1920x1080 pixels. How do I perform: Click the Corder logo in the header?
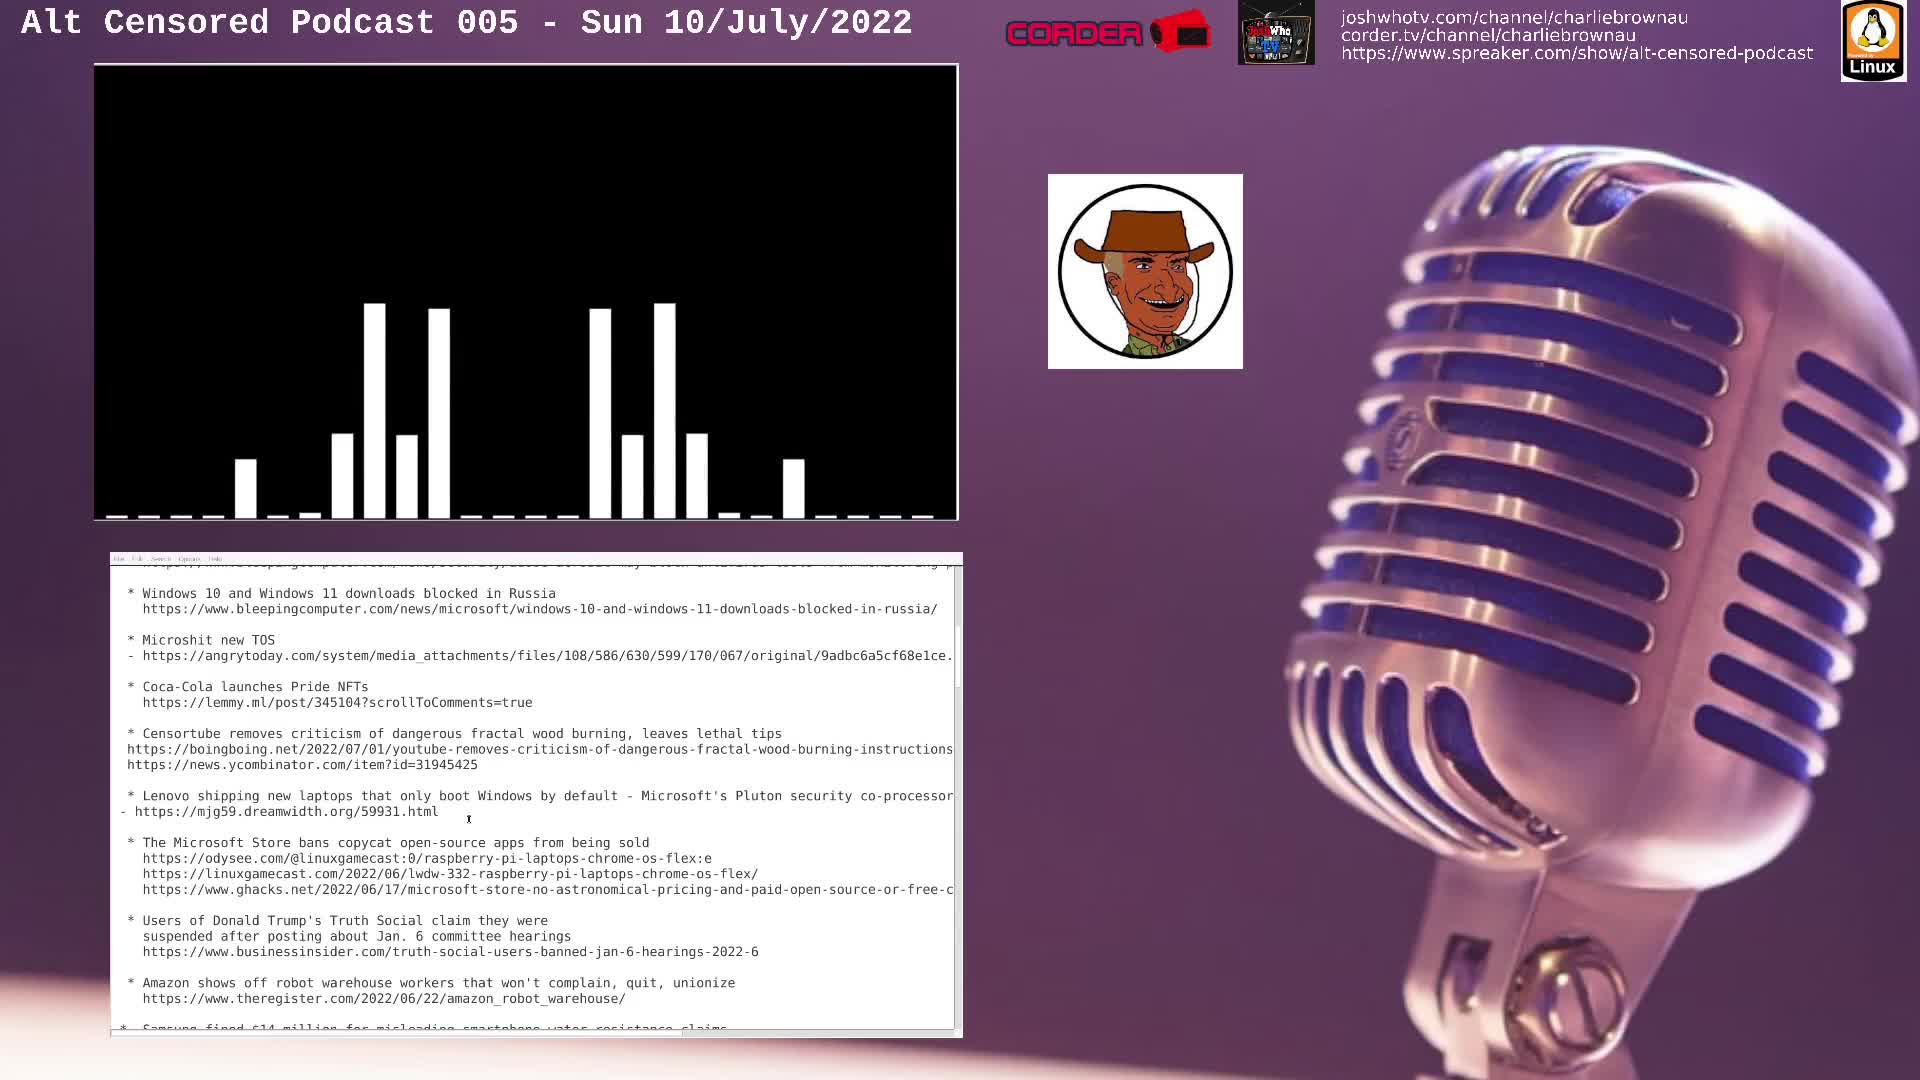point(1108,32)
